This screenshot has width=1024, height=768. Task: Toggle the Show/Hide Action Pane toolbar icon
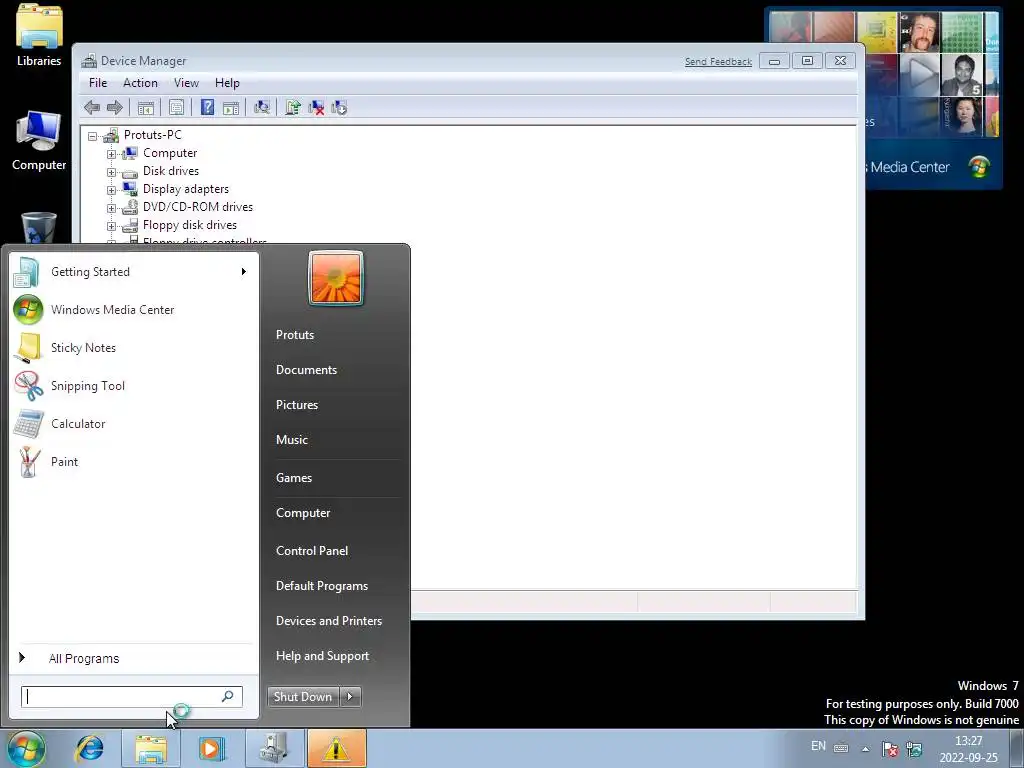point(231,107)
